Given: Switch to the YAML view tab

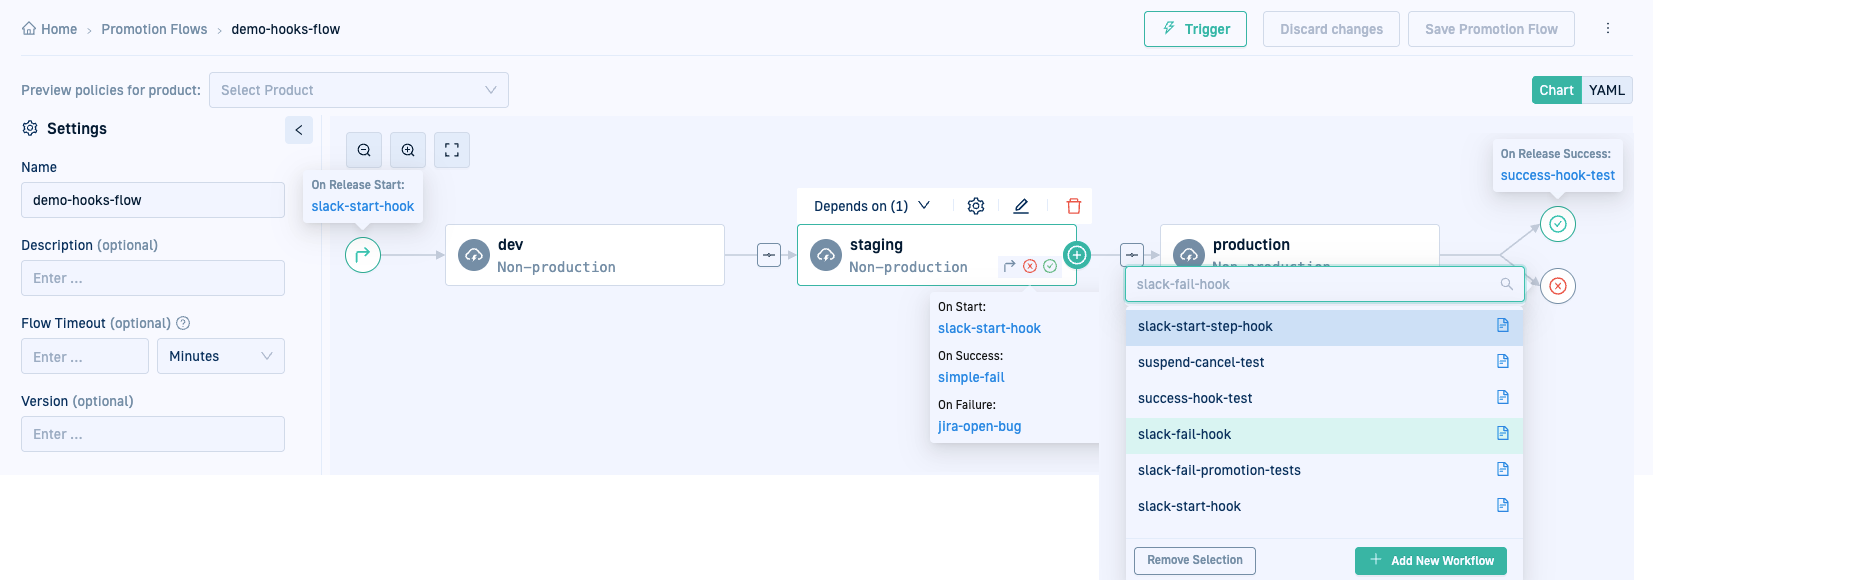Looking at the screenshot, I should tap(1607, 90).
